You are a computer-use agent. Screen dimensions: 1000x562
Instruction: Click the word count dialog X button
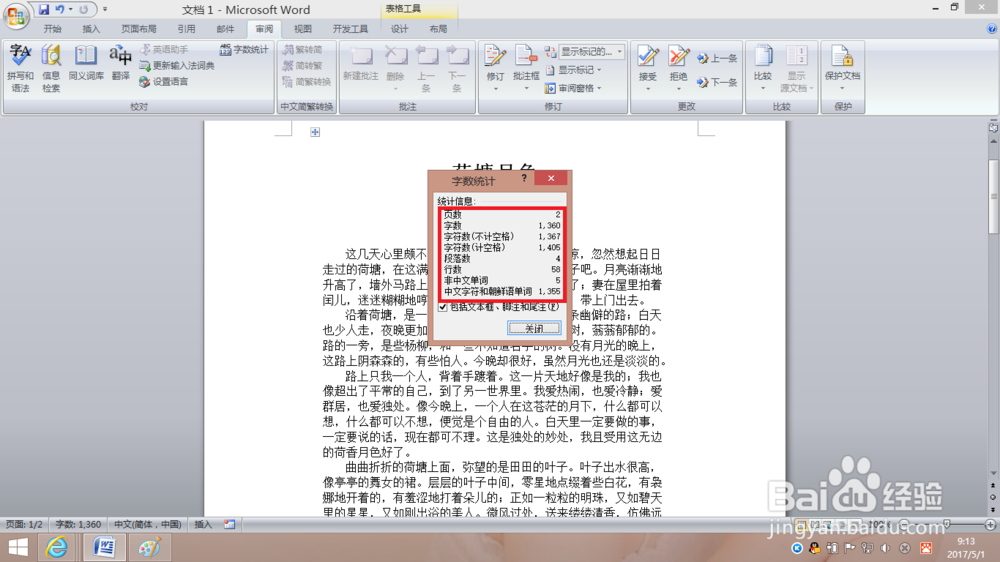click(x=551, y=178)
